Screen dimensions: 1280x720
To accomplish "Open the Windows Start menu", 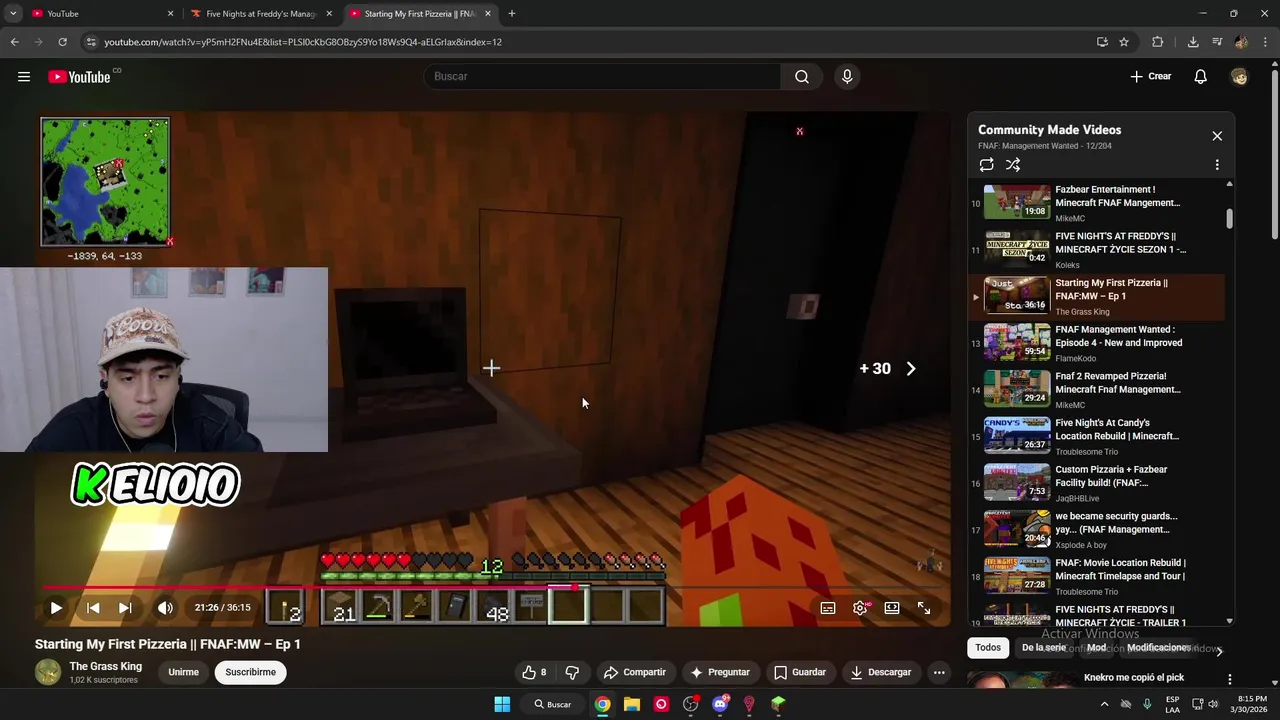I will (x=502, y=704).
